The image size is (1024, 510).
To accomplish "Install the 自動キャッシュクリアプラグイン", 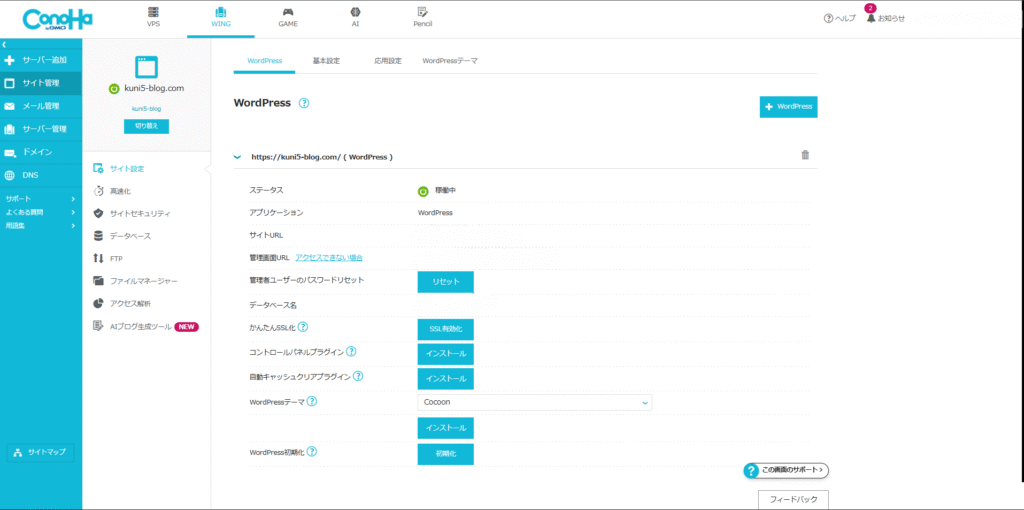I will pos(445,379).
